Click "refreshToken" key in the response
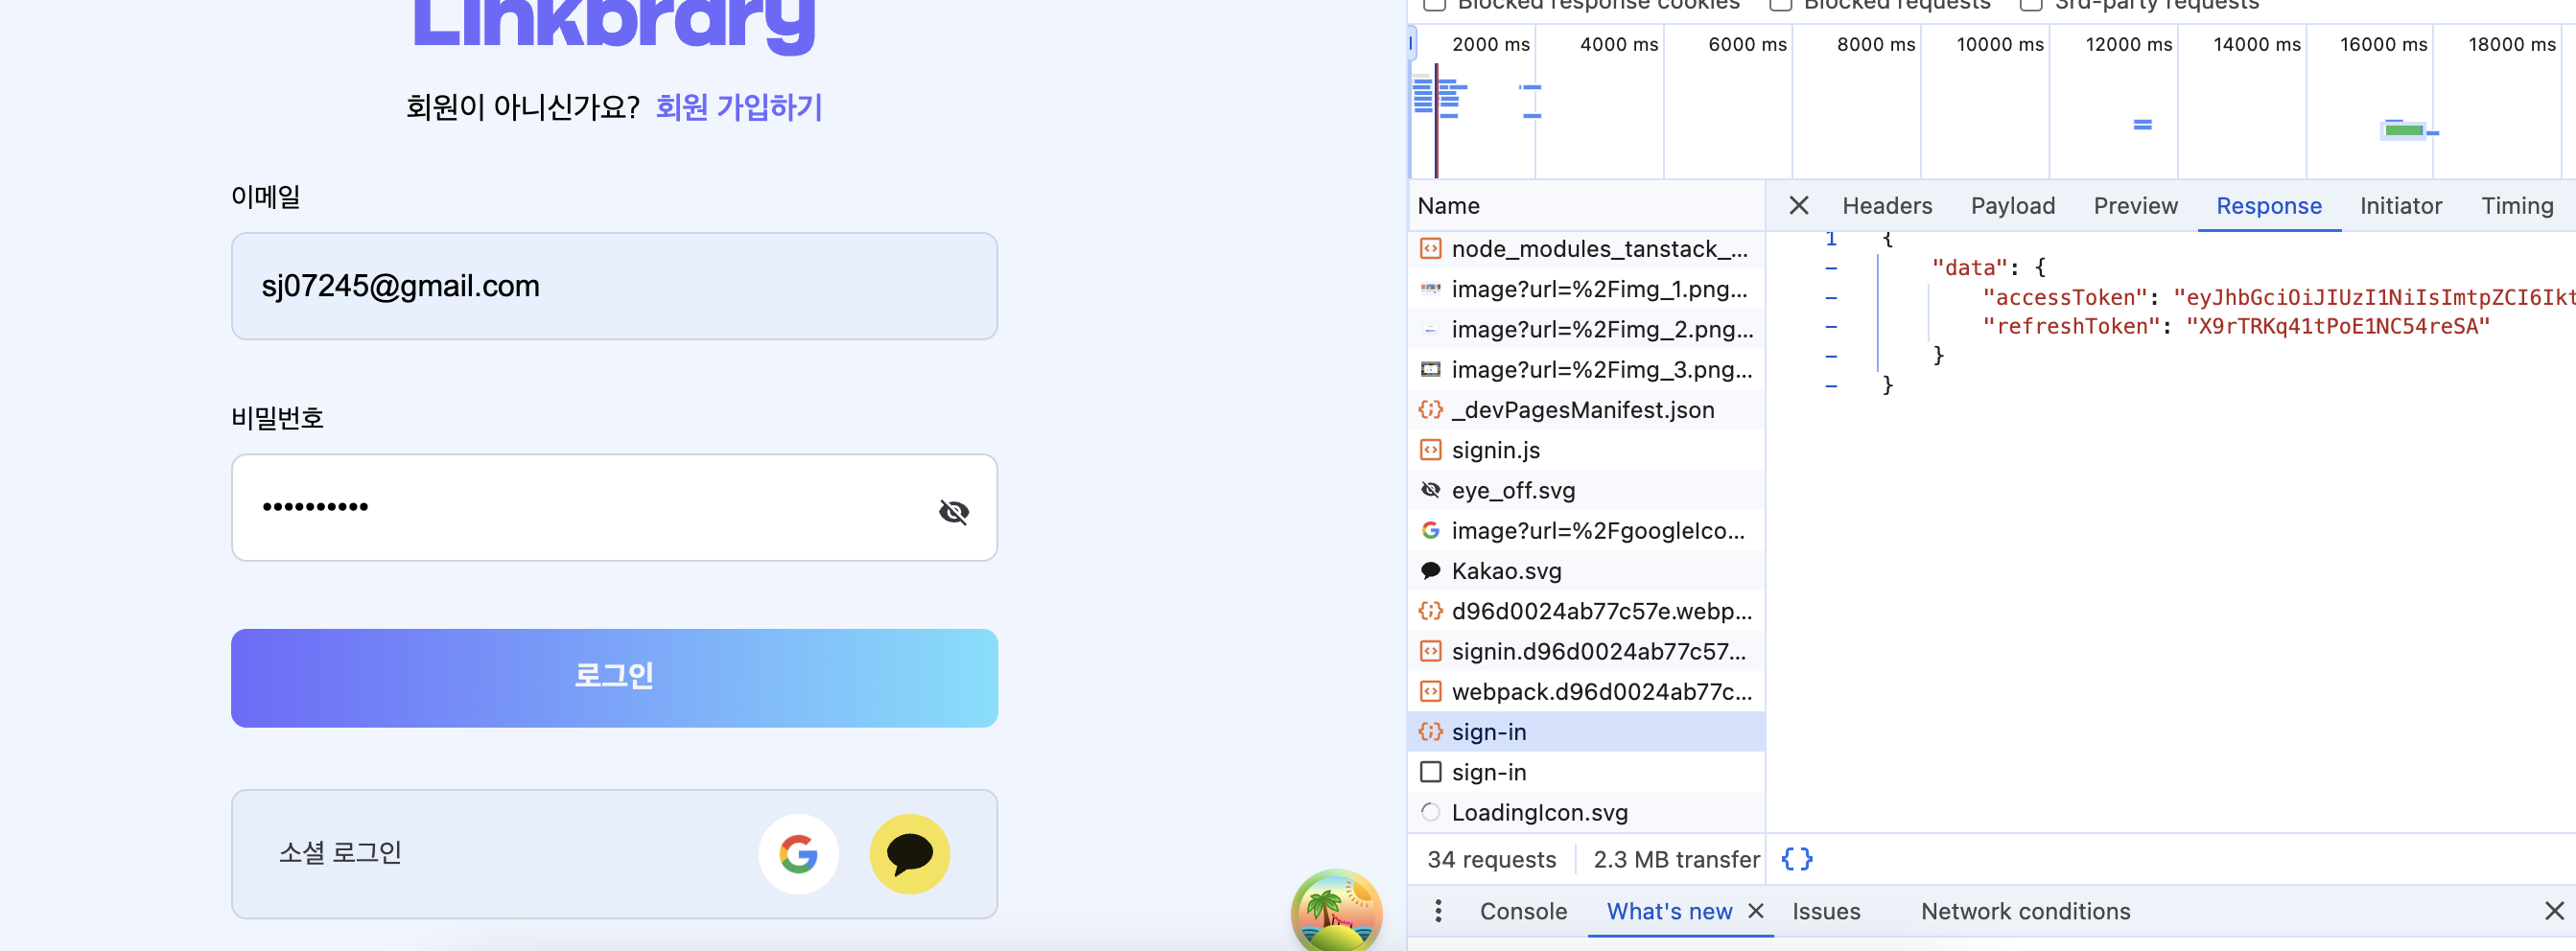The image size is (2576, 951). tap(2072, 326)
